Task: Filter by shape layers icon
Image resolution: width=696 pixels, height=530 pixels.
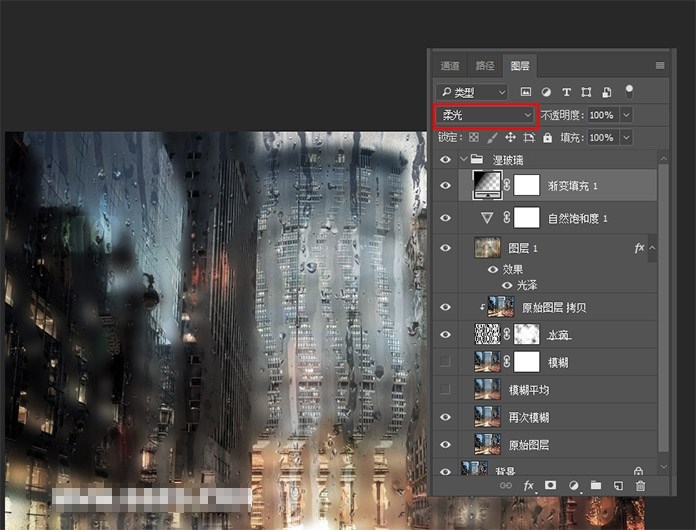Action: (586, 92)
